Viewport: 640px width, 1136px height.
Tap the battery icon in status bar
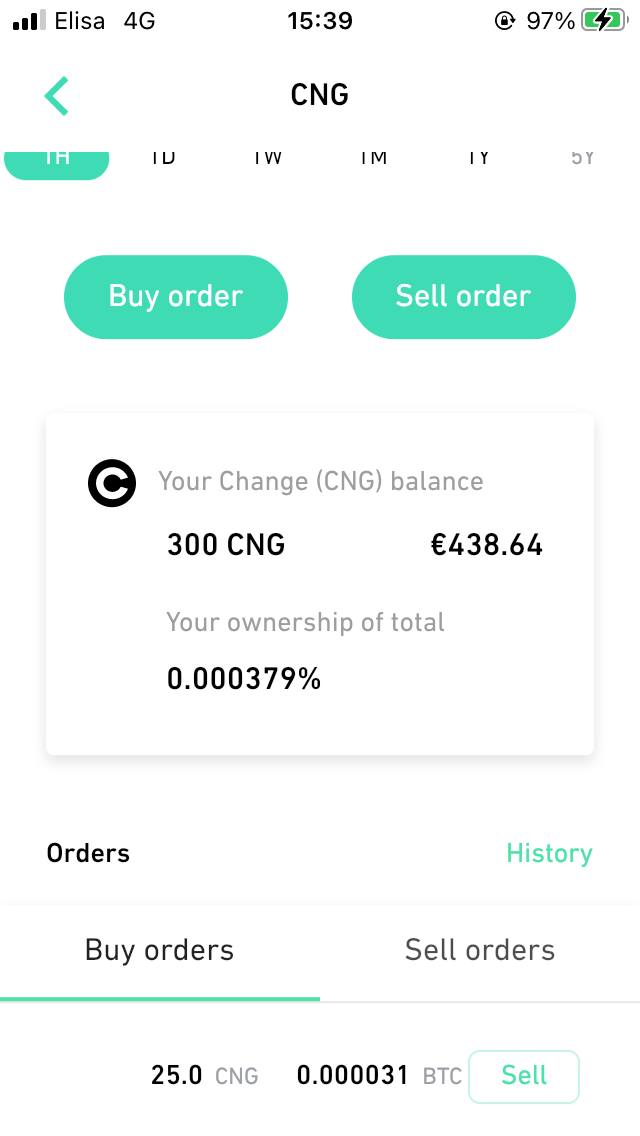tap(602, 20)
